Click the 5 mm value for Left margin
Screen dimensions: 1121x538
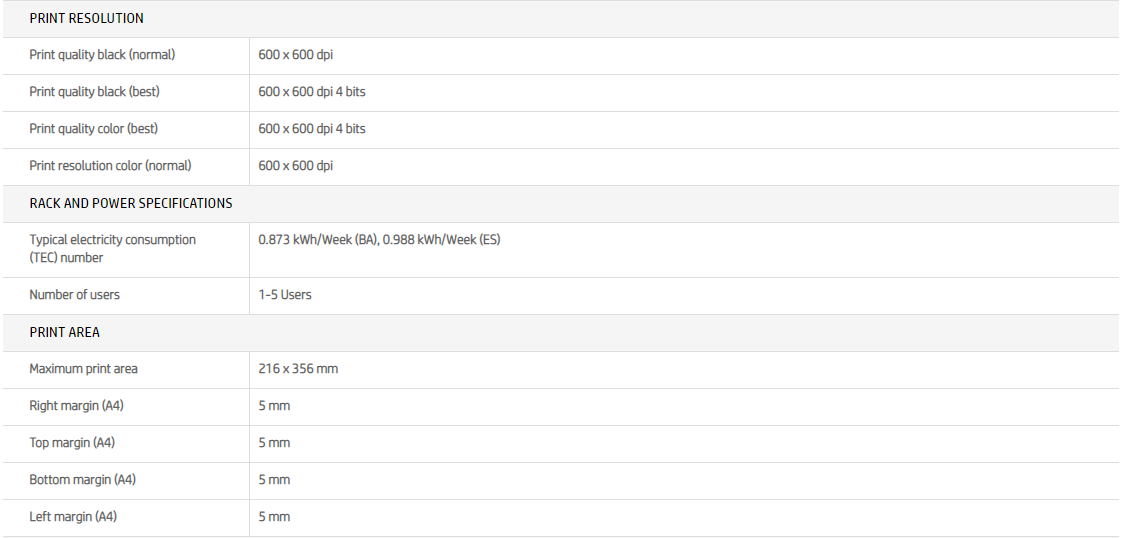click(x=274, y=517)
